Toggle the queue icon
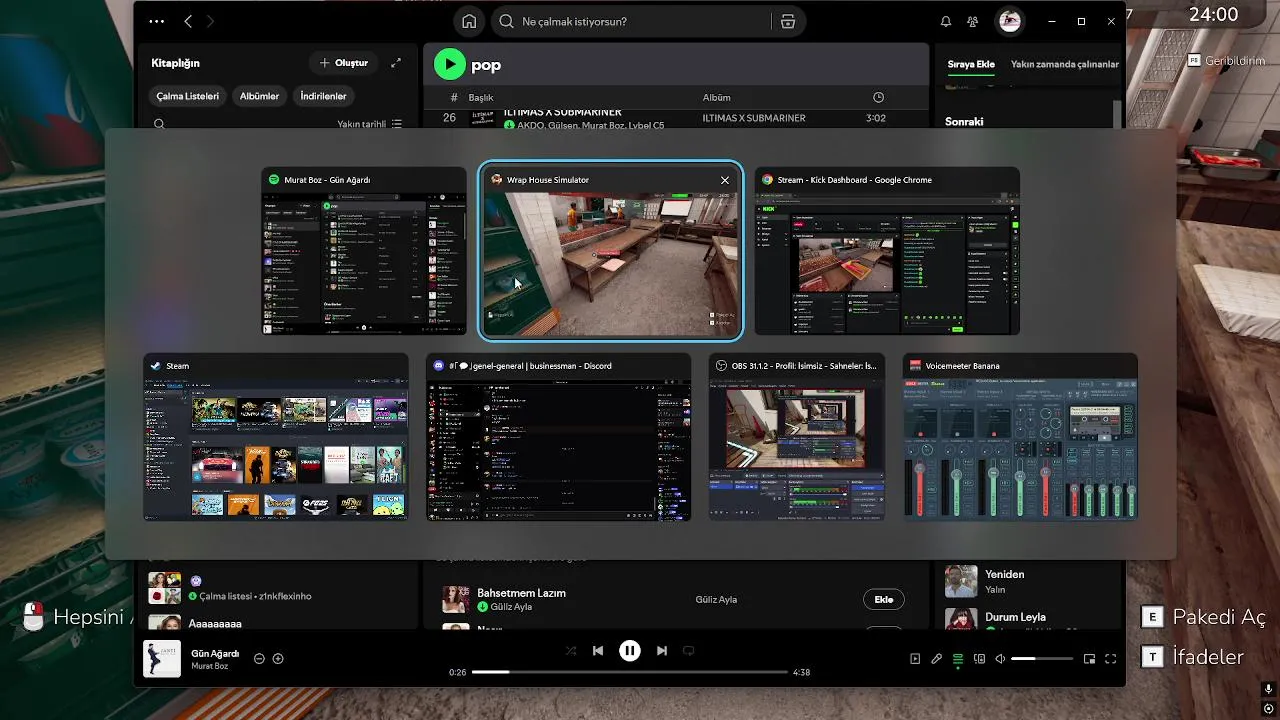The image size is (1280, 720). click(x=958, y=659)
